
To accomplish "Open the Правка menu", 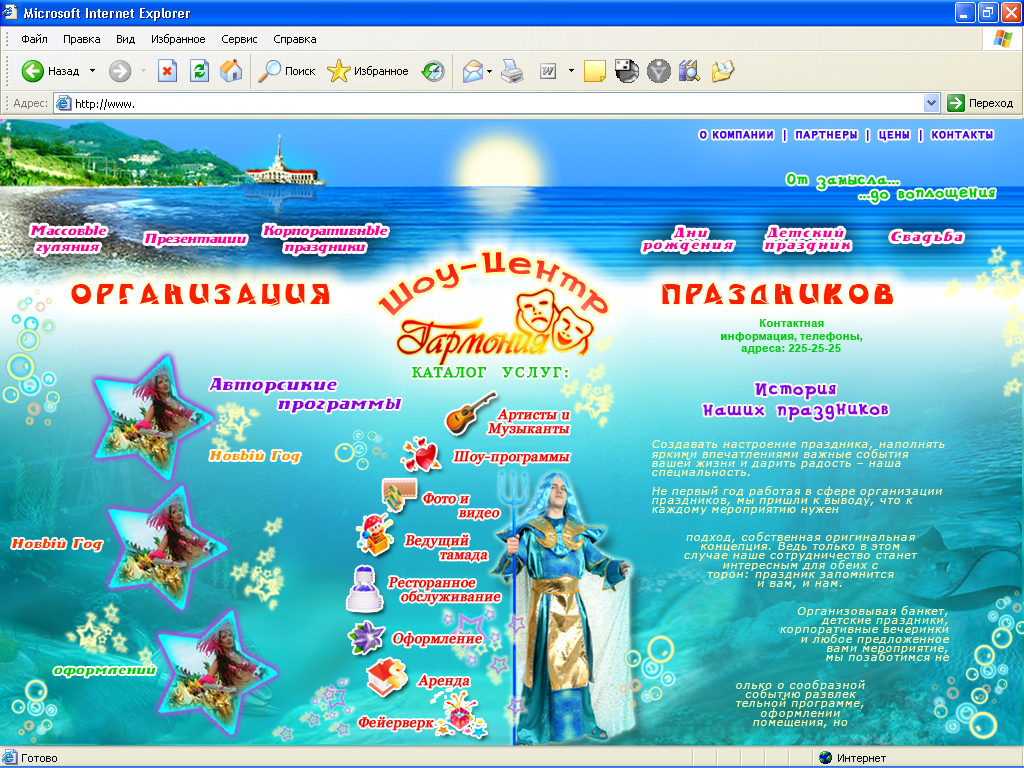I will 82,39.
